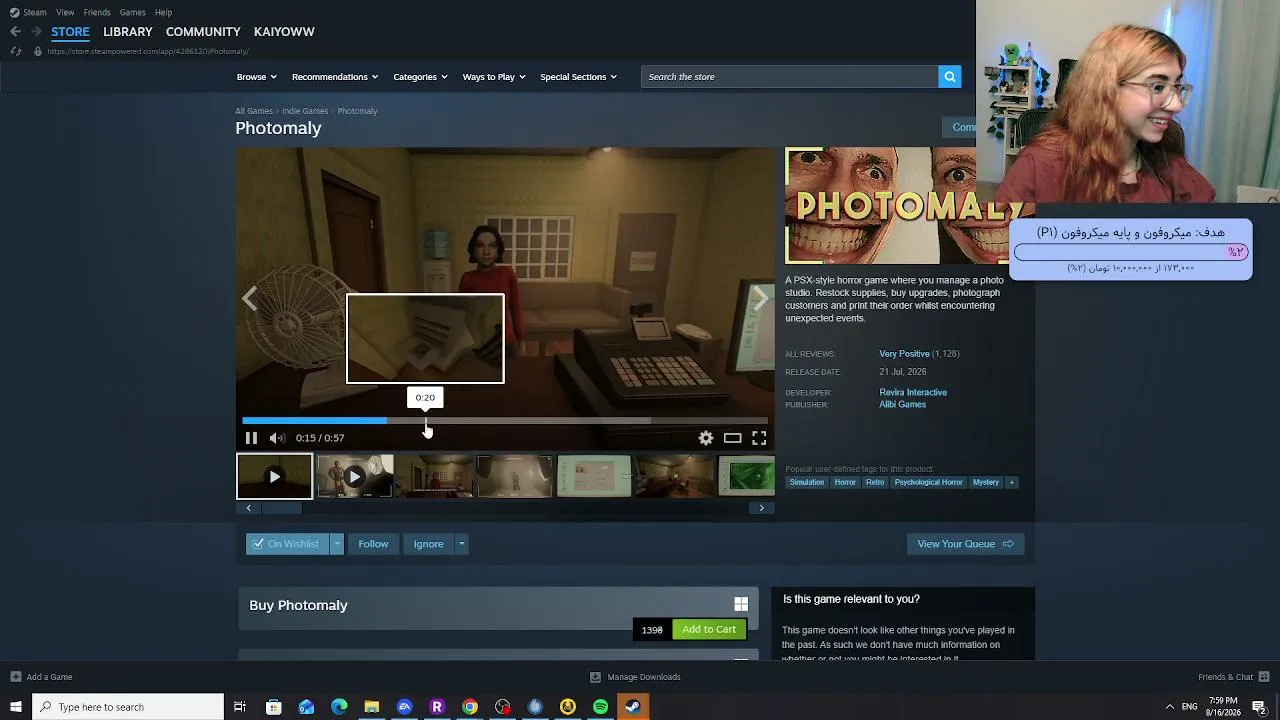This screenshot has width=1280, height=720.
Task: Click the plus icon beside Add a Game
Action: pyautogui.click(x=15, y=677)
